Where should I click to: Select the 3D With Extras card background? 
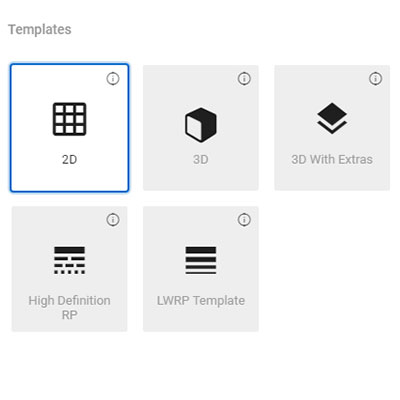point(332,128)
